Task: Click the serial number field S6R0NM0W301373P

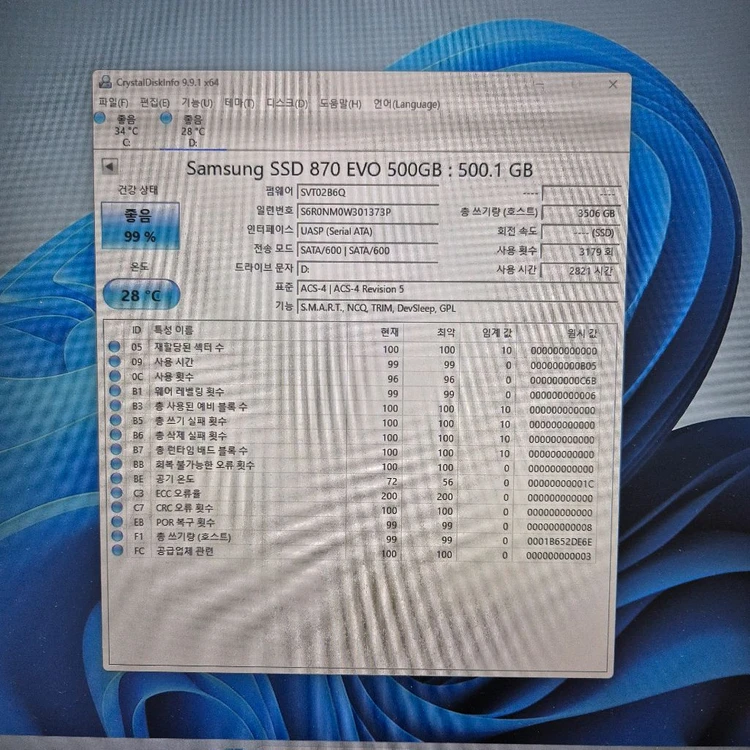Action: [x=367, y=211]
